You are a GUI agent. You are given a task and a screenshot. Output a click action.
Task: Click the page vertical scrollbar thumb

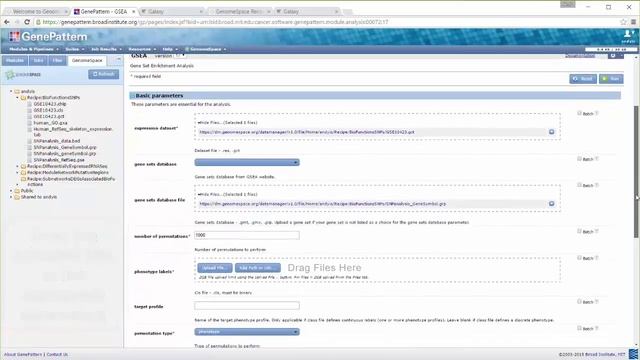point(636,171)
